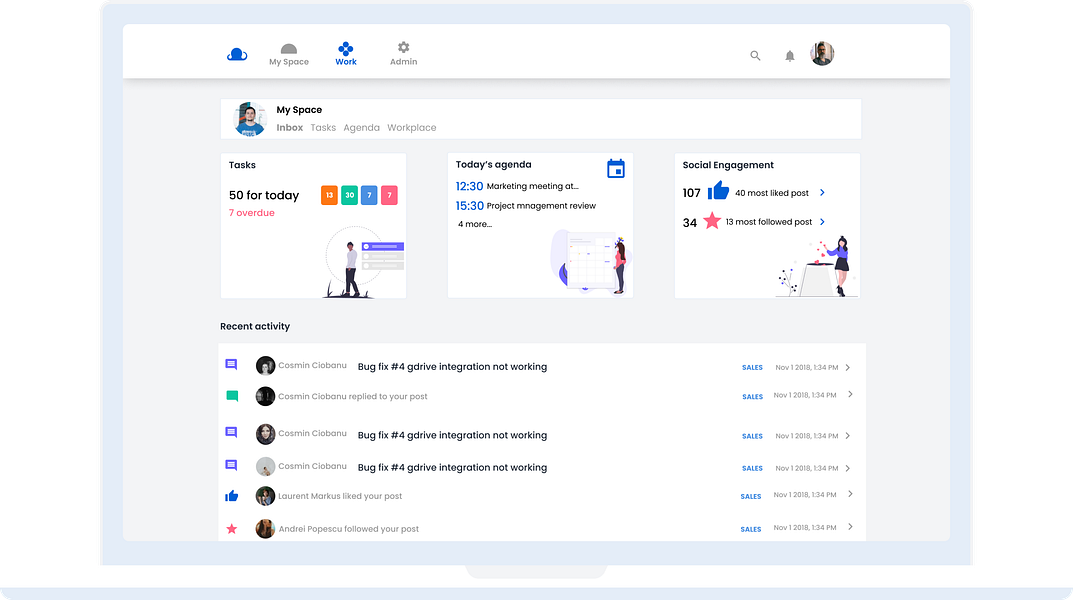The height and width of the screenshot is (600, 1073).
Task: Click the 'Today's agenda' card title
Action: click(493, 165)
